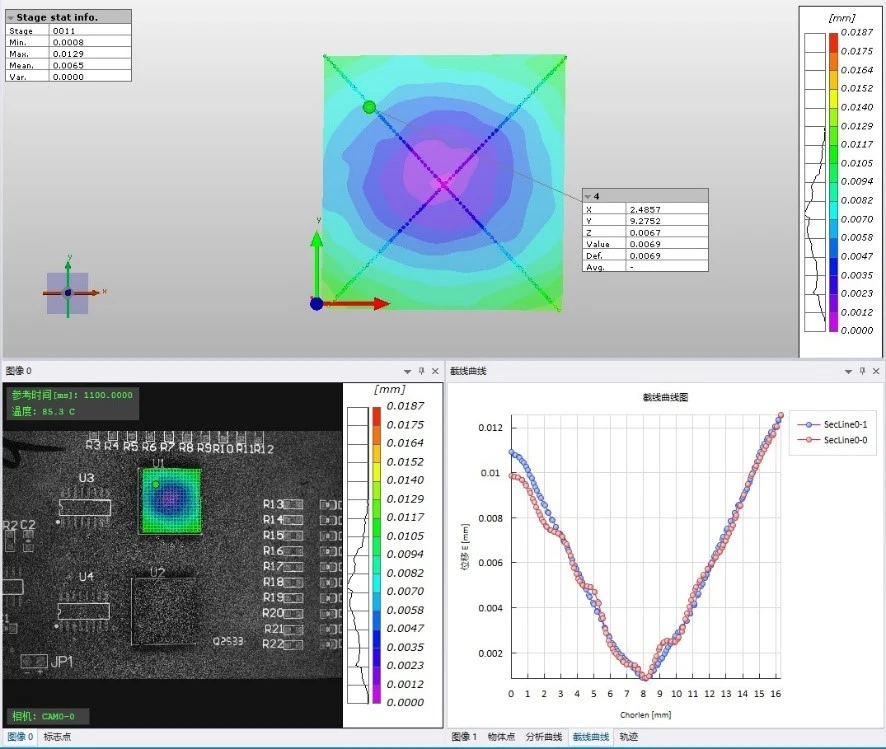Click the main color scale bar legend
The image size is (886, 749).
click(x=833, y=182)
